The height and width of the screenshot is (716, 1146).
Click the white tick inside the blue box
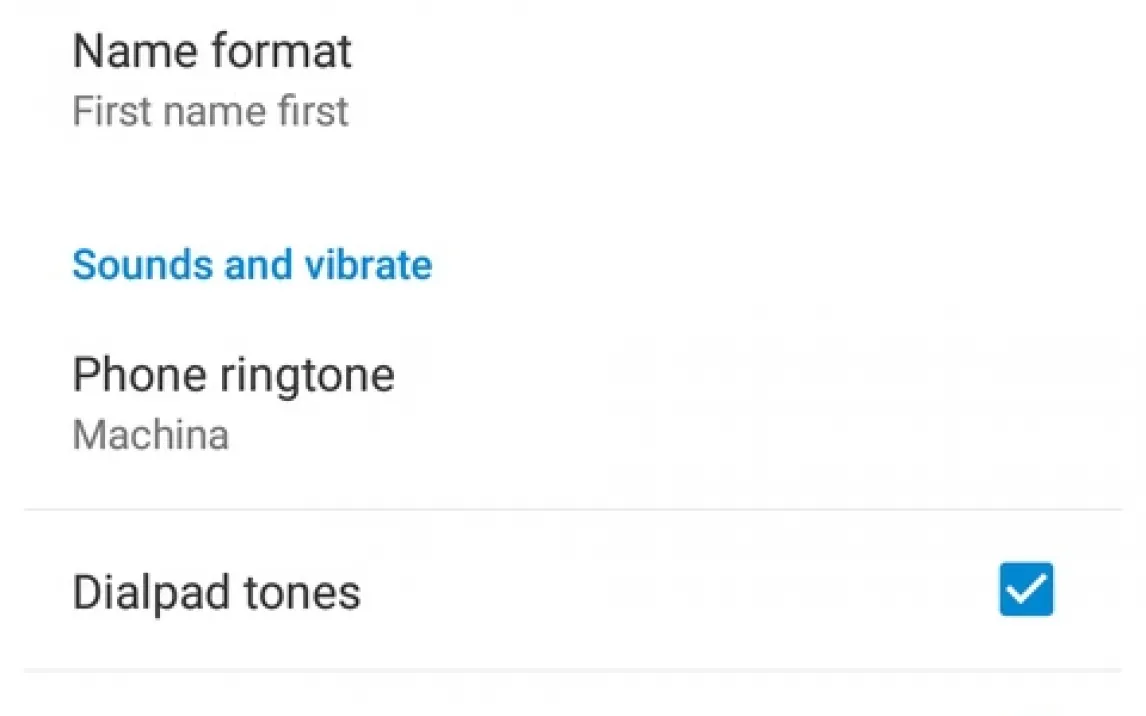(x=1026, y=590)
